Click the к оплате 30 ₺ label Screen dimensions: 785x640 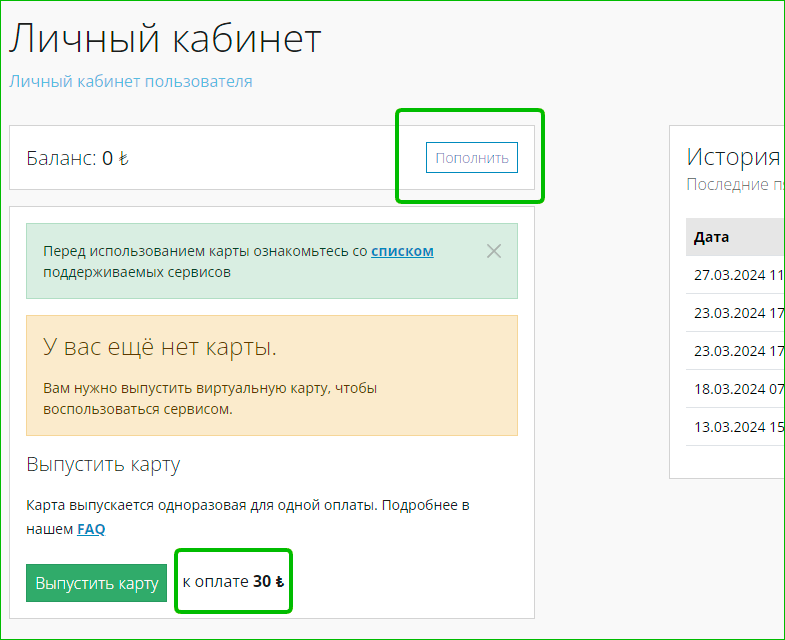click(233, 582)
